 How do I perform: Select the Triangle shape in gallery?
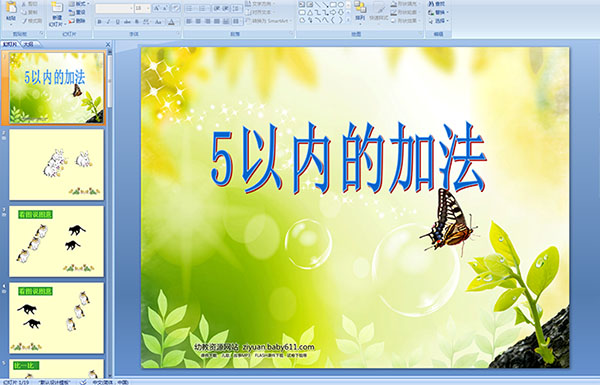coord(310,13)
